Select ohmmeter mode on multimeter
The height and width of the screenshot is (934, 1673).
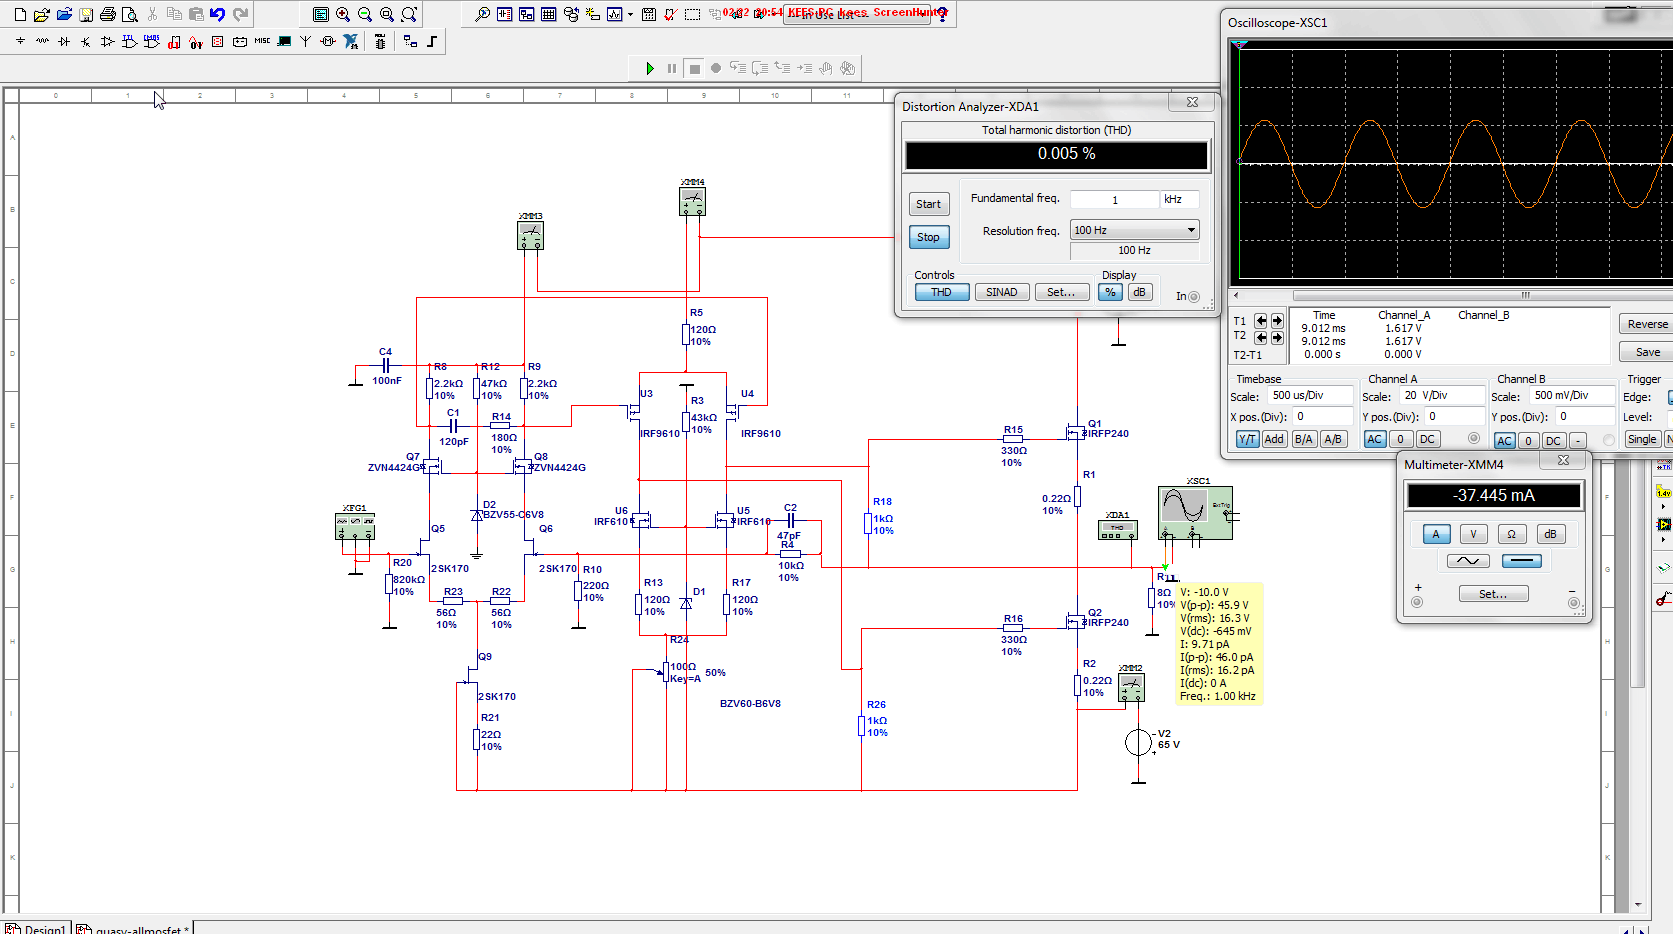(1512, 534)
